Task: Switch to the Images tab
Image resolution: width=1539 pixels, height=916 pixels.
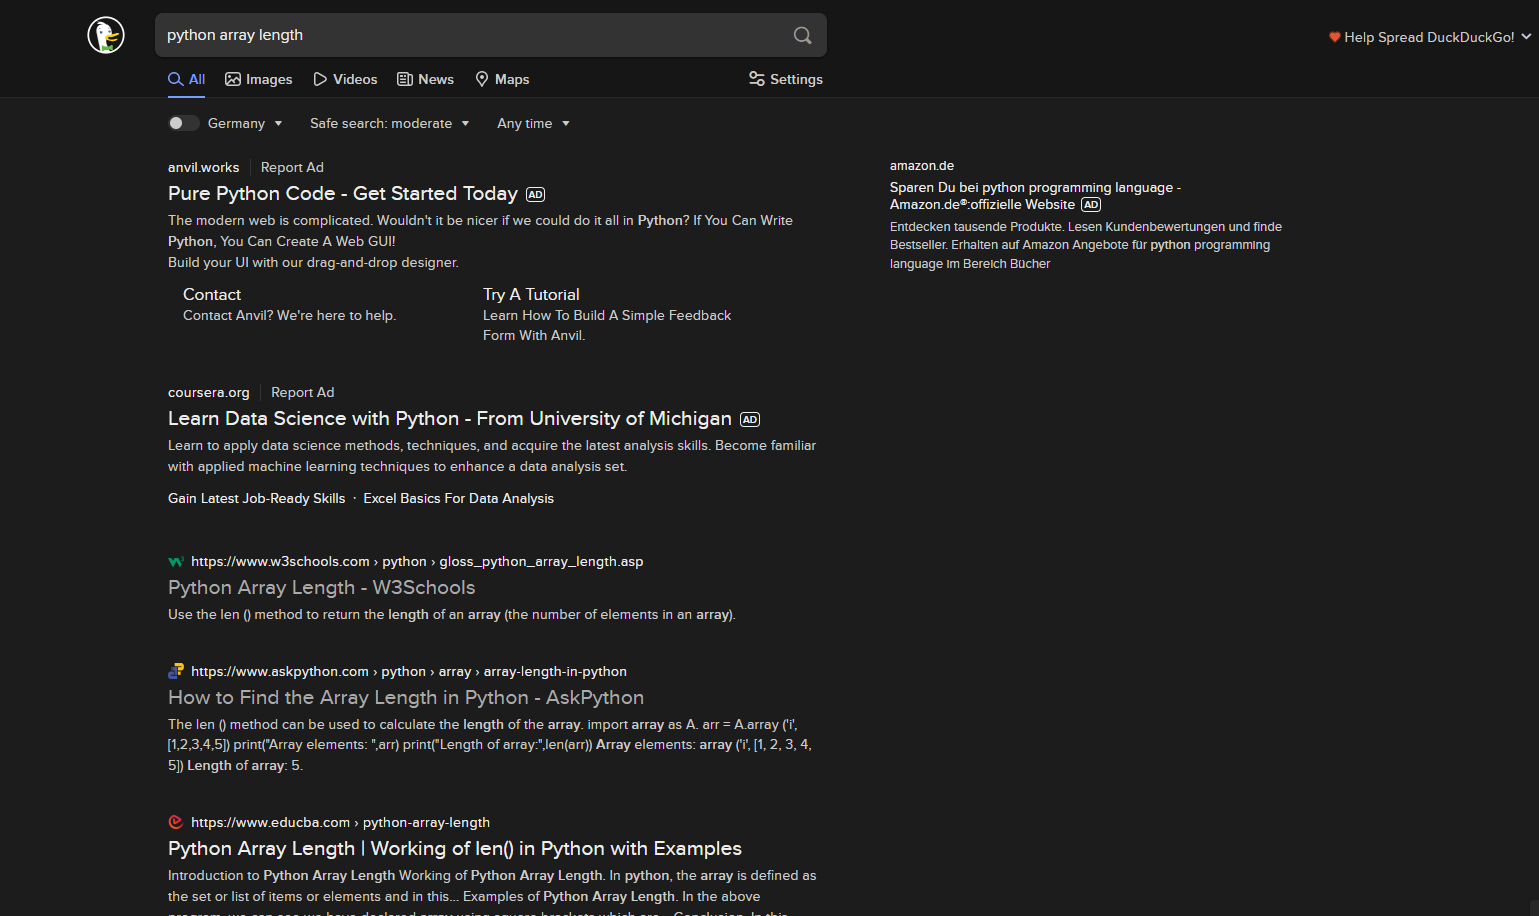Action: coord(259,79)
